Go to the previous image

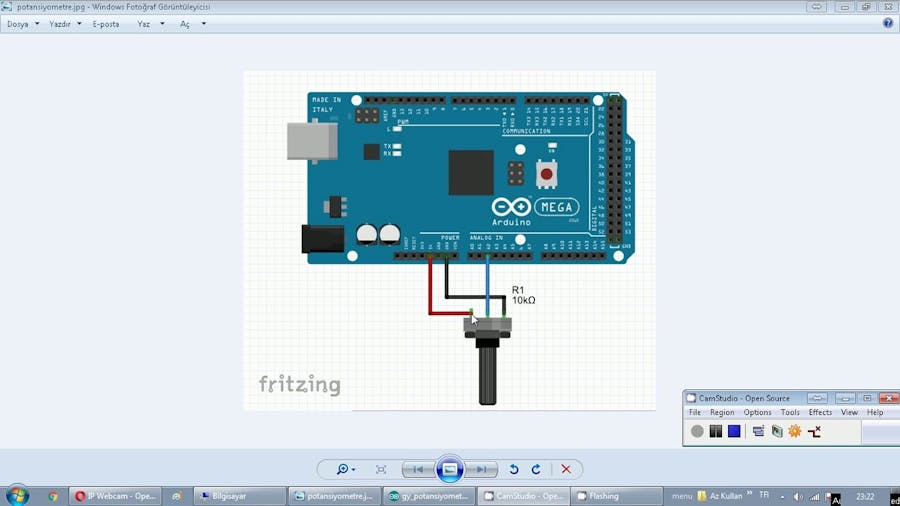click(x=418, y=469)
